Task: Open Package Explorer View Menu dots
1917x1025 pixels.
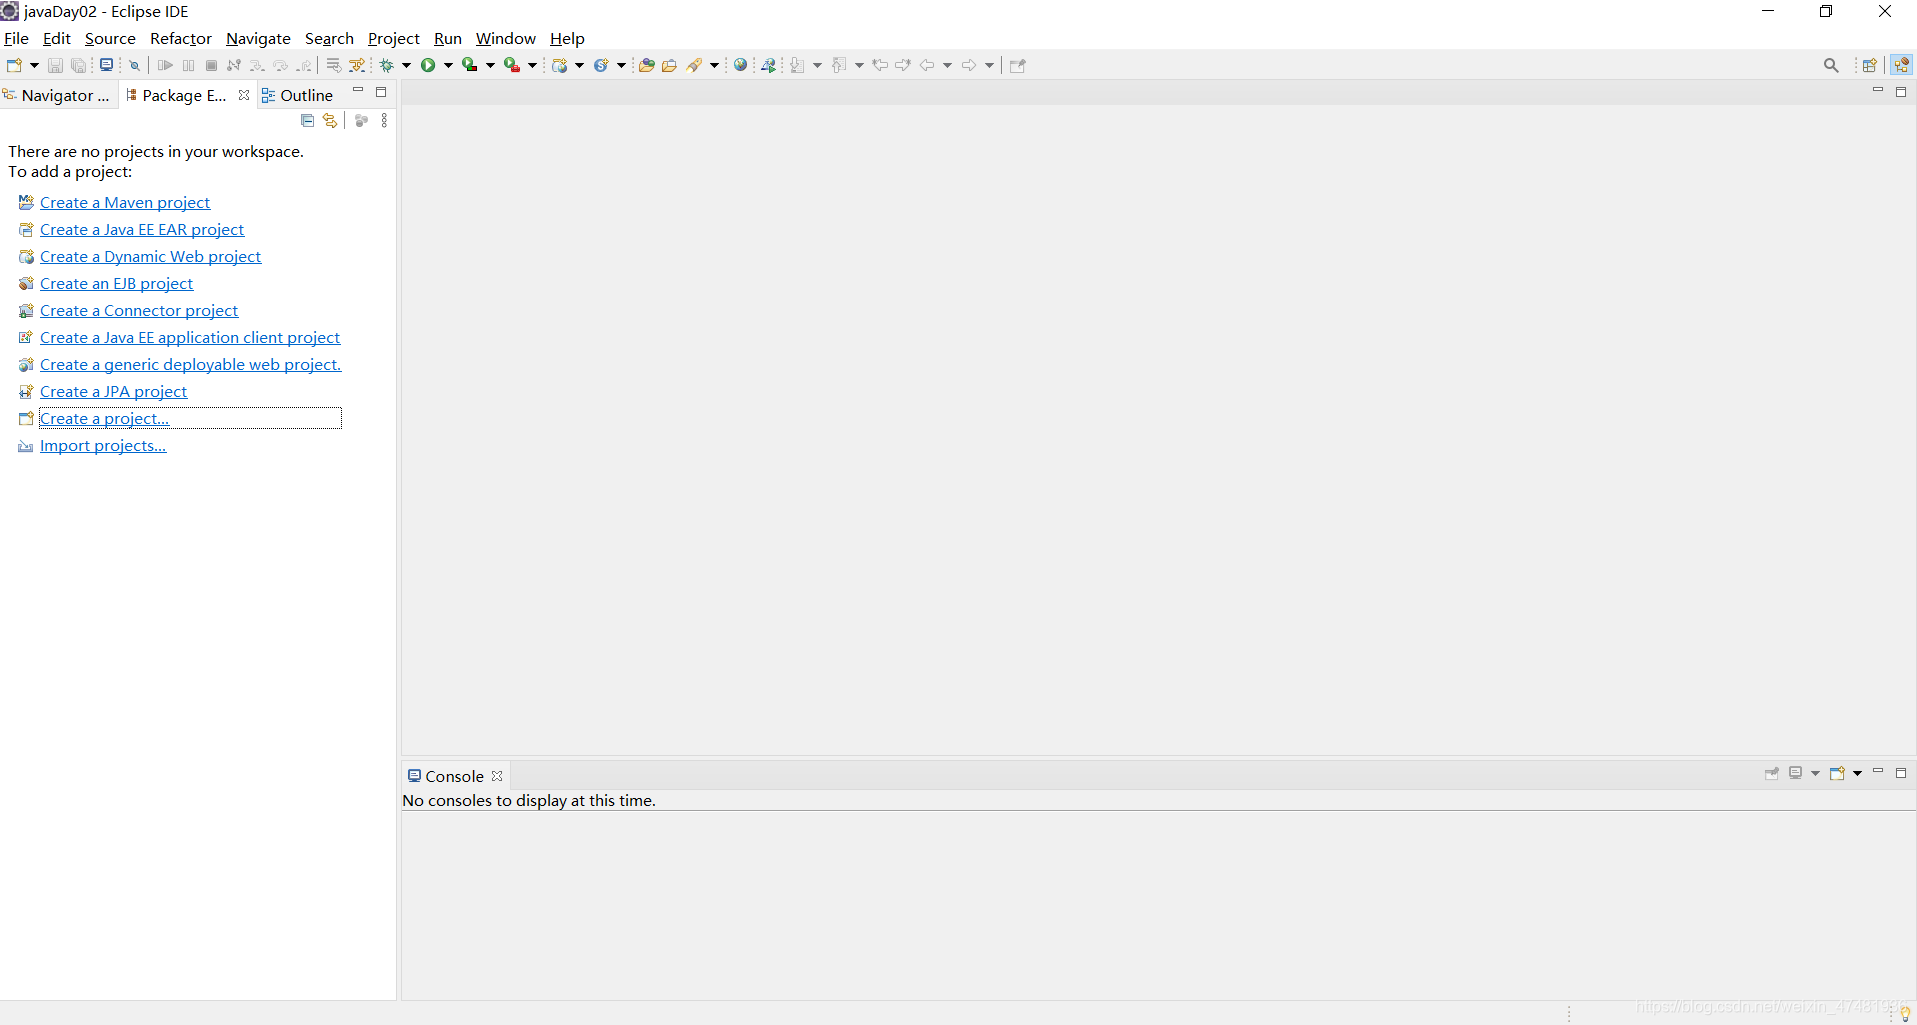Action: click(385, 121)
